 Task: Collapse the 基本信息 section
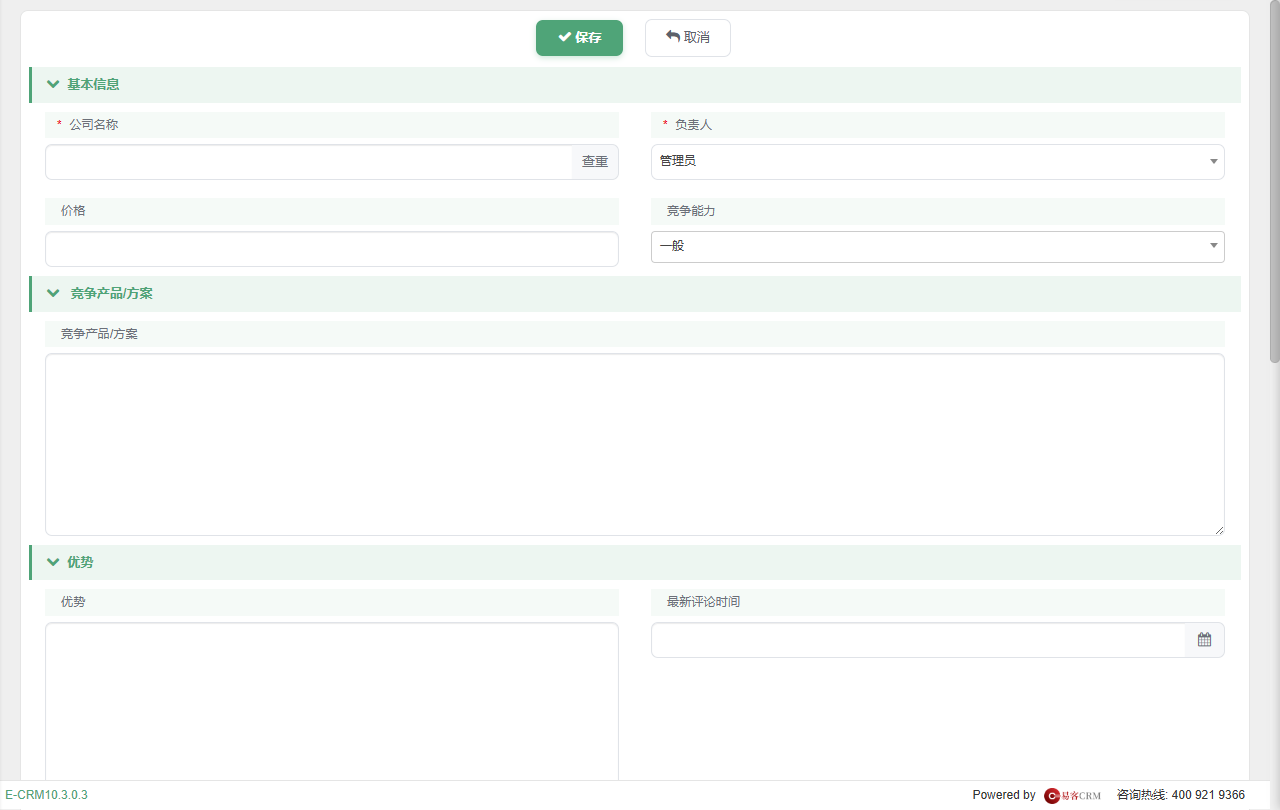[53, 85]
